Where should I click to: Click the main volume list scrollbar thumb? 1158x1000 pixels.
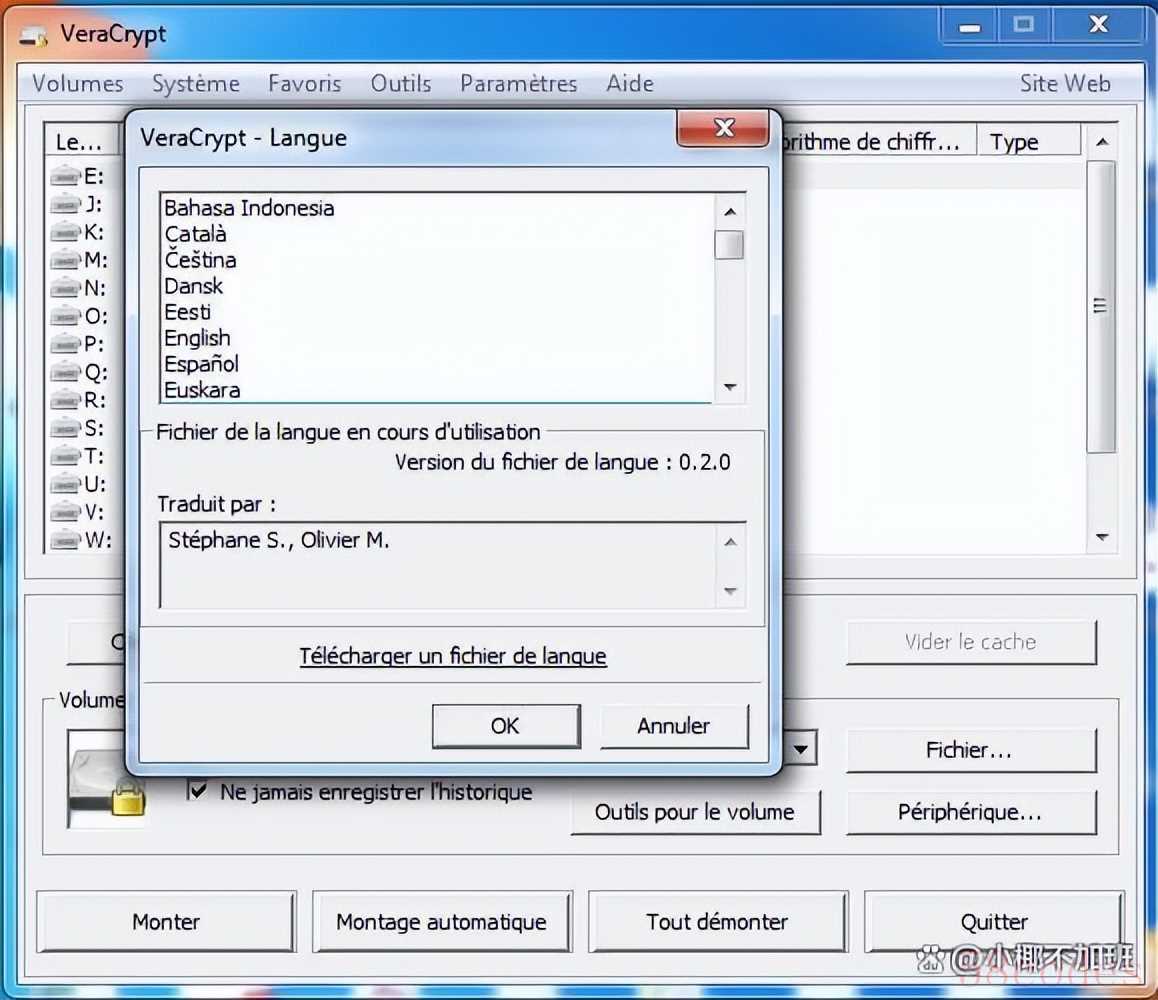[1101, 306]
